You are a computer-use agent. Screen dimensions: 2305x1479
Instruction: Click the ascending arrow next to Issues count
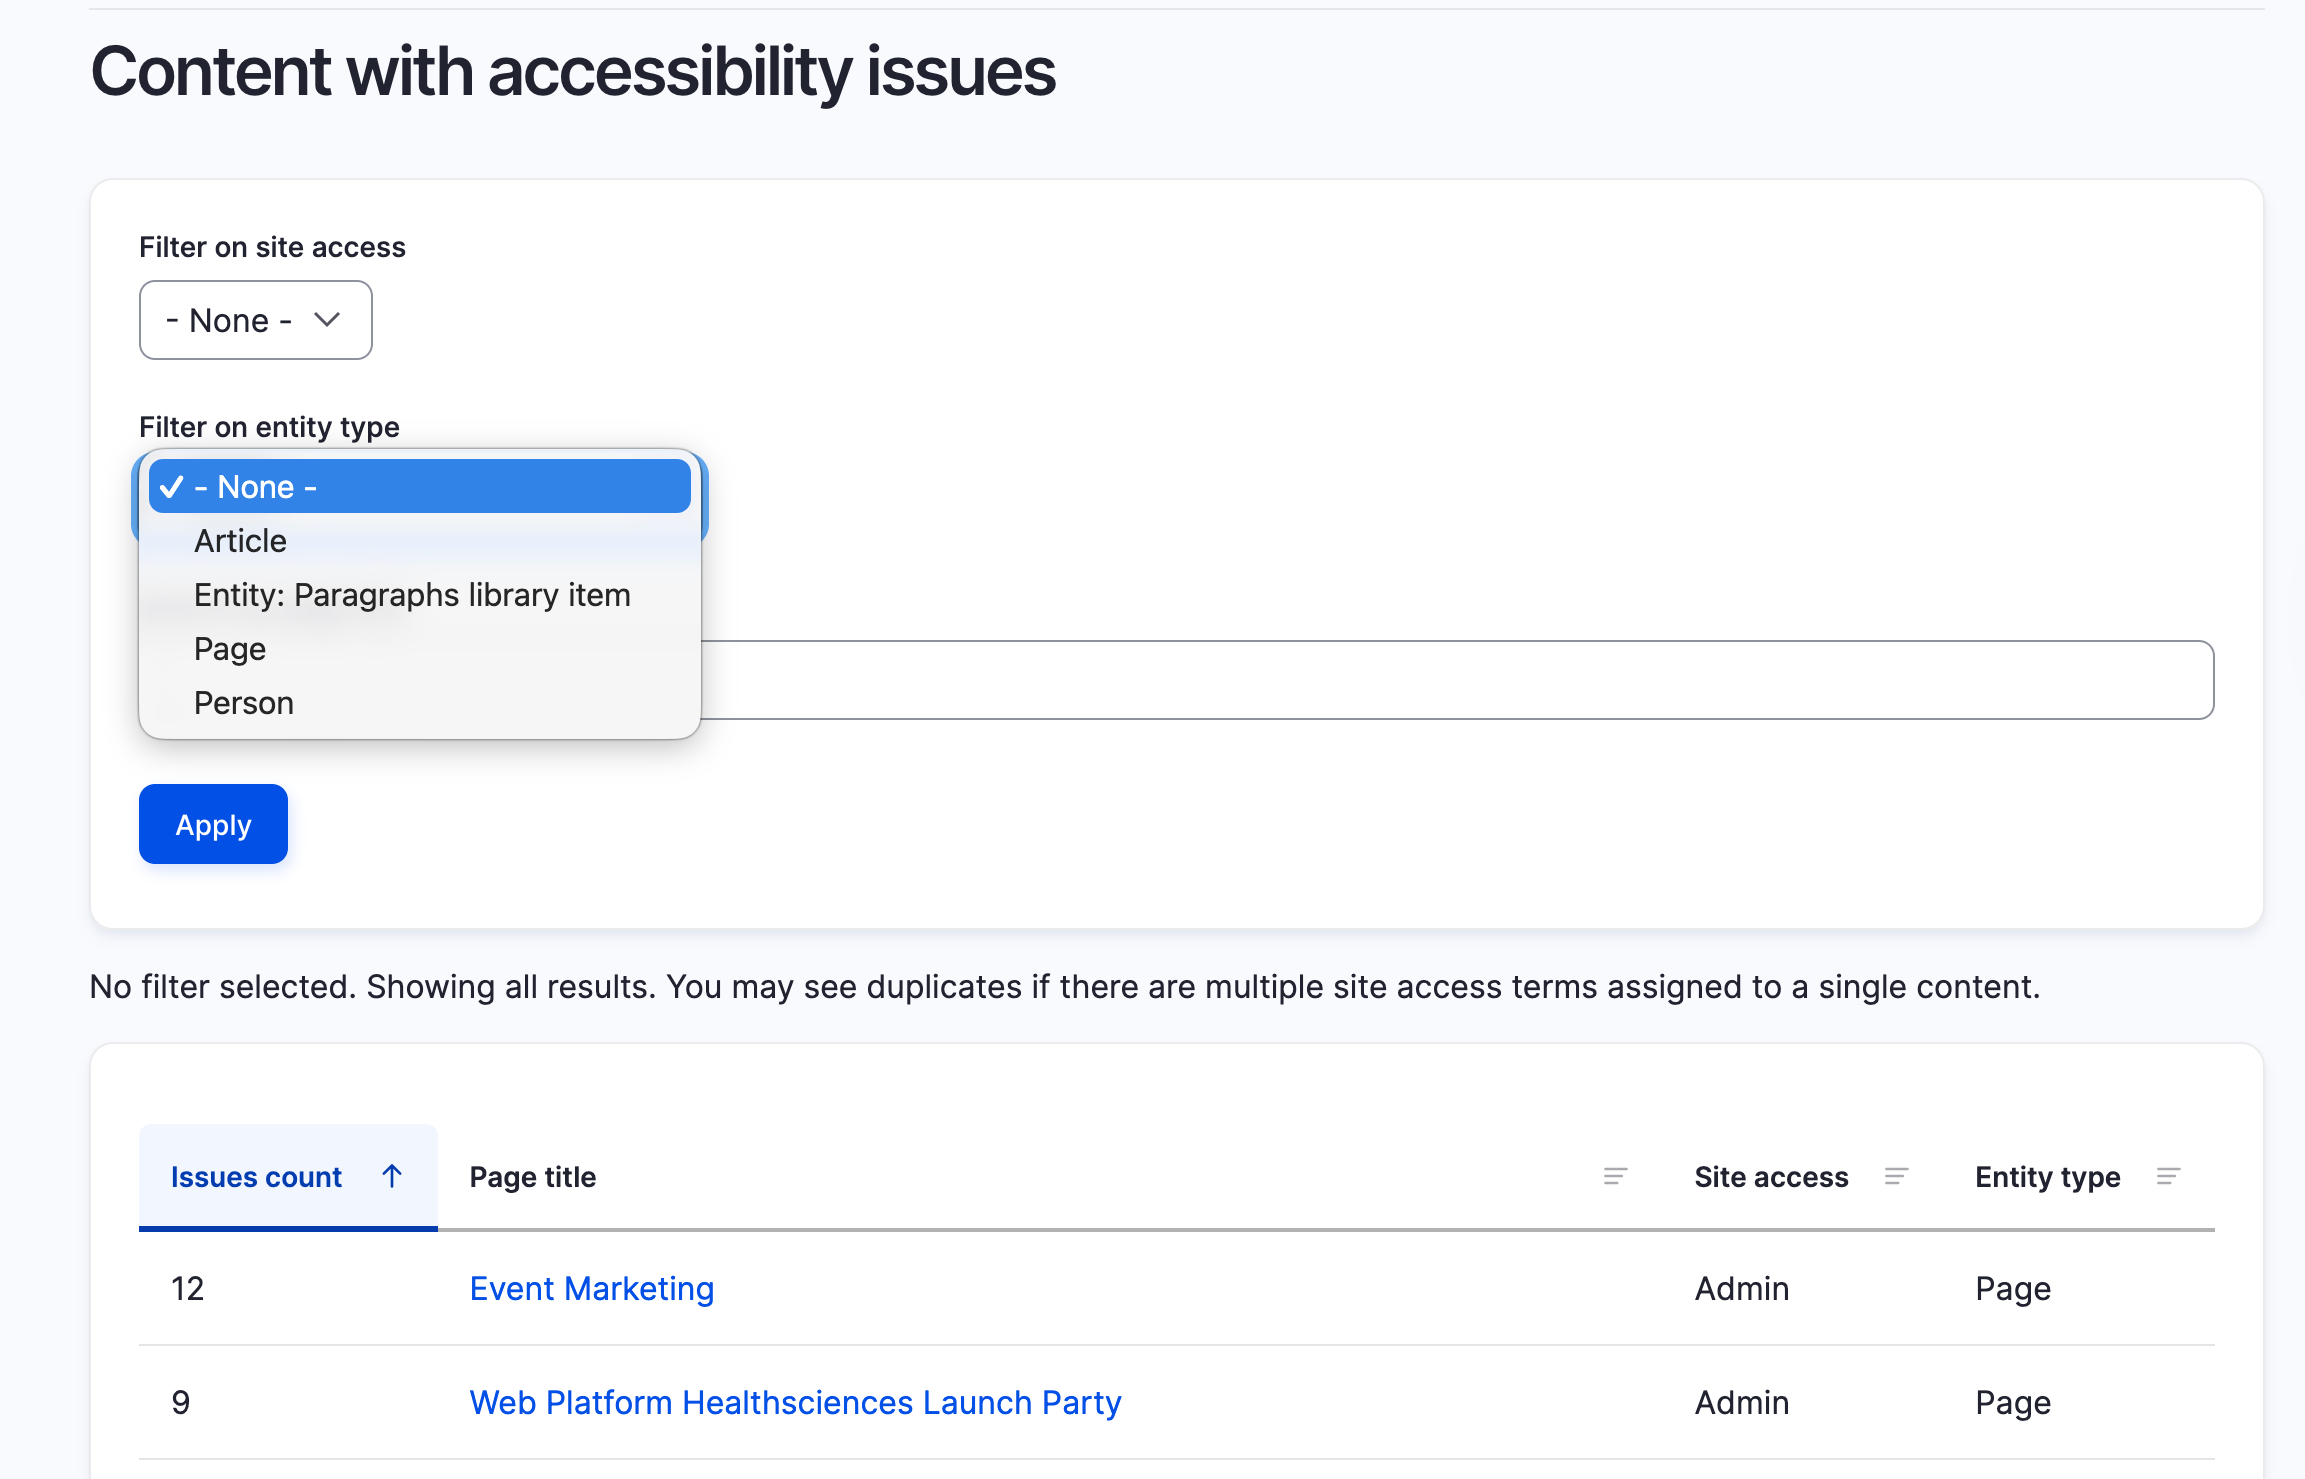click(392, 1176)
